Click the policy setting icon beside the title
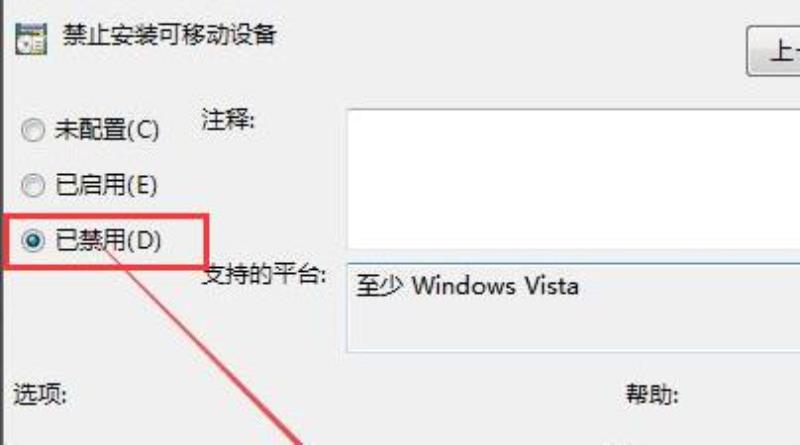 click(31, 39)
